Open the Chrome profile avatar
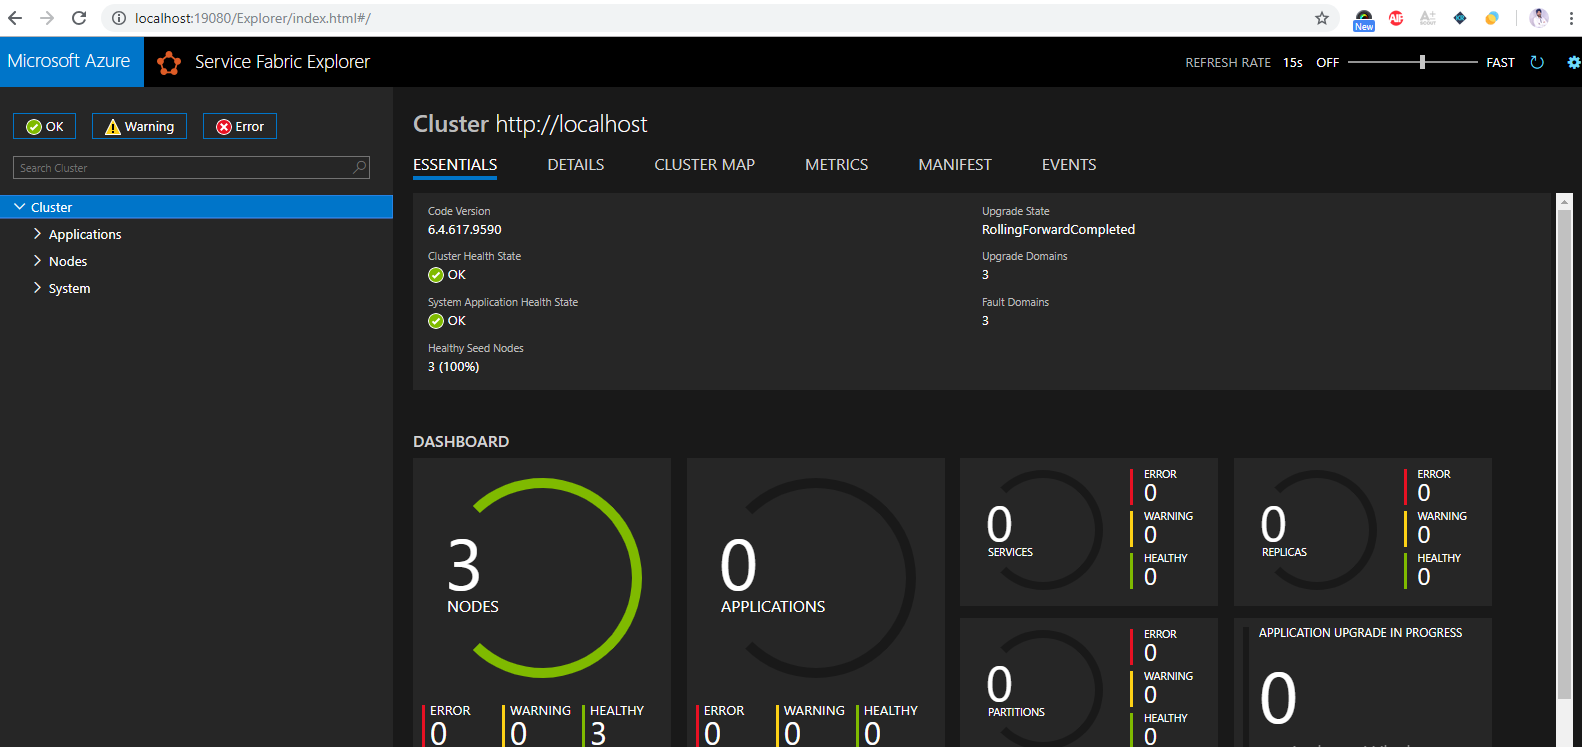Image resolution: width=1582 pixels, height=747 pixels. (x=1539, y=18)
